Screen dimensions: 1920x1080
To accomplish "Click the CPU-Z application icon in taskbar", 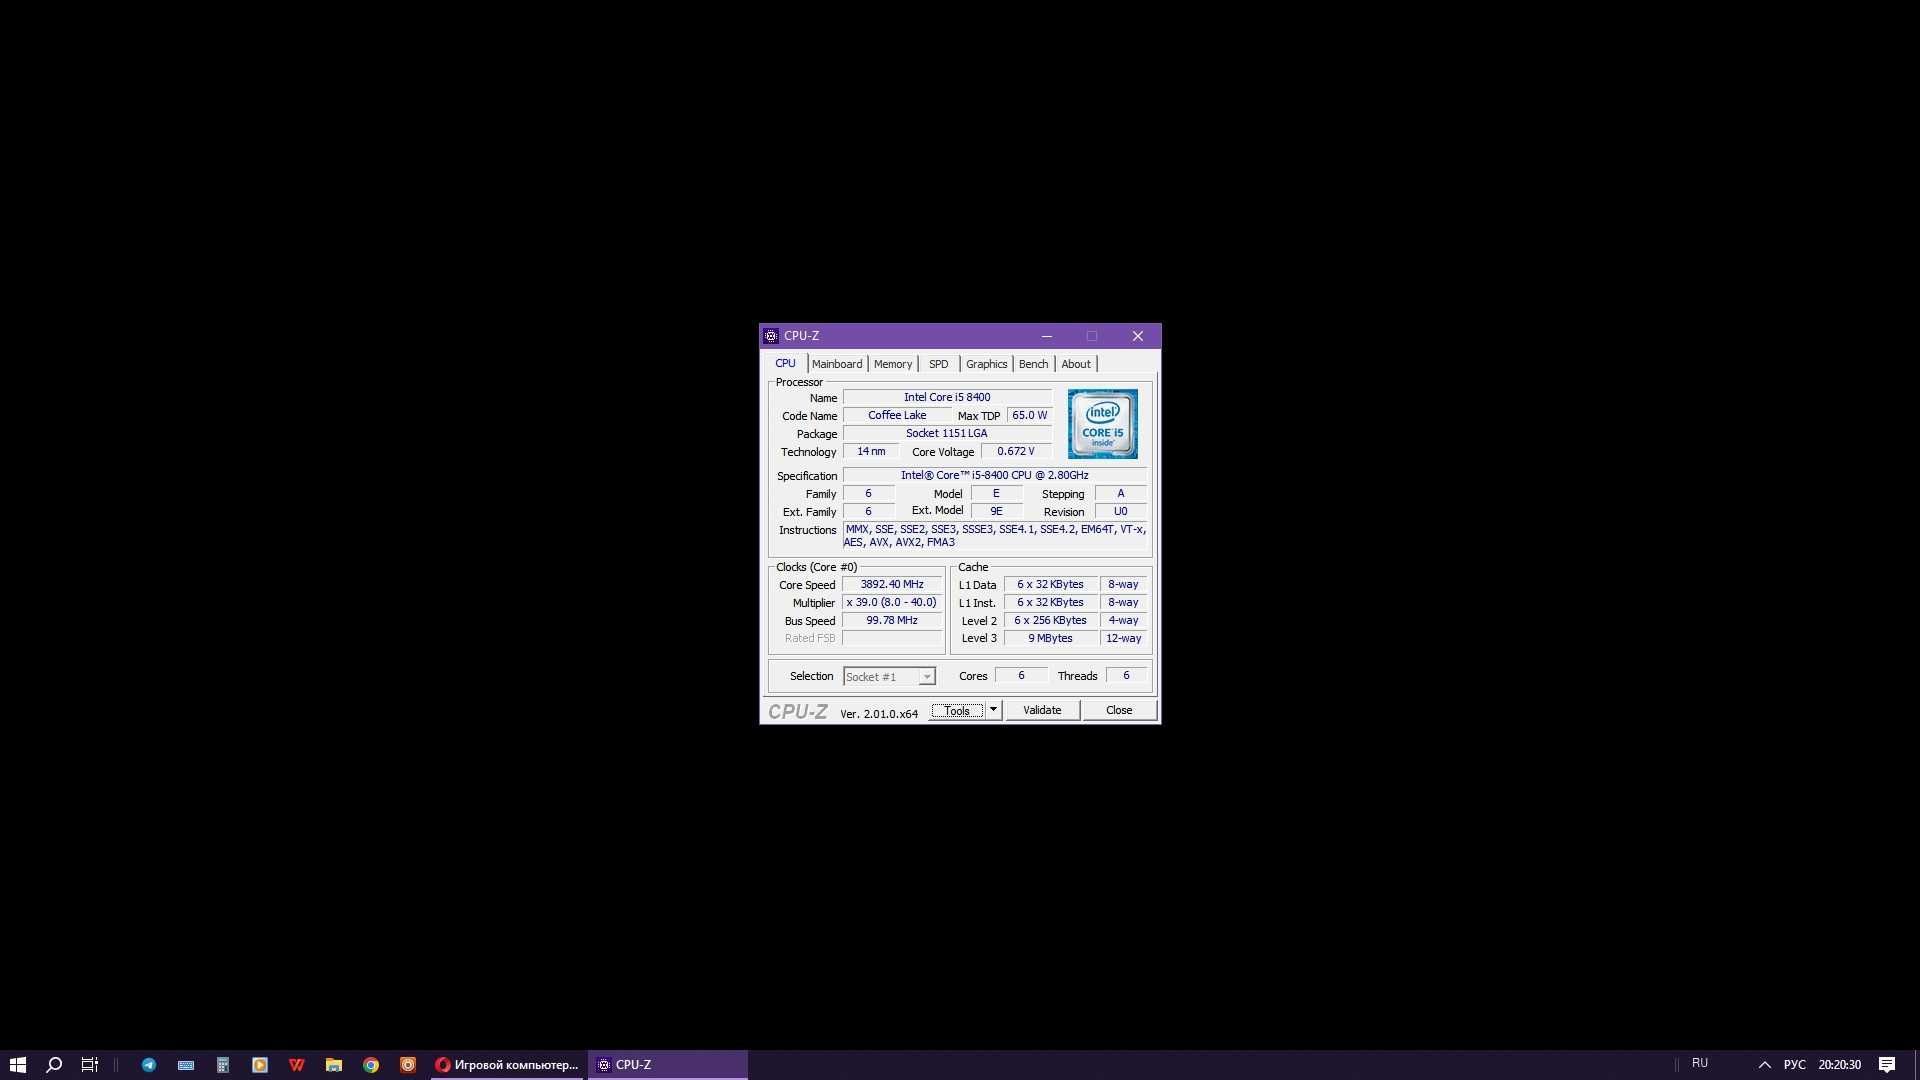I will (x=604, y=1064).
